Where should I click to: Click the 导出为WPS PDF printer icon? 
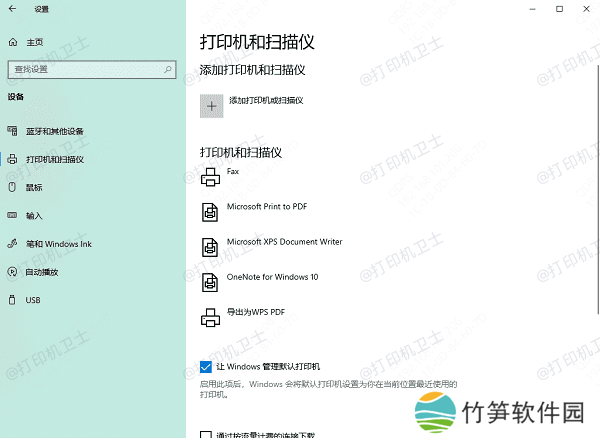pyautogui.click(x=210, y=318)
